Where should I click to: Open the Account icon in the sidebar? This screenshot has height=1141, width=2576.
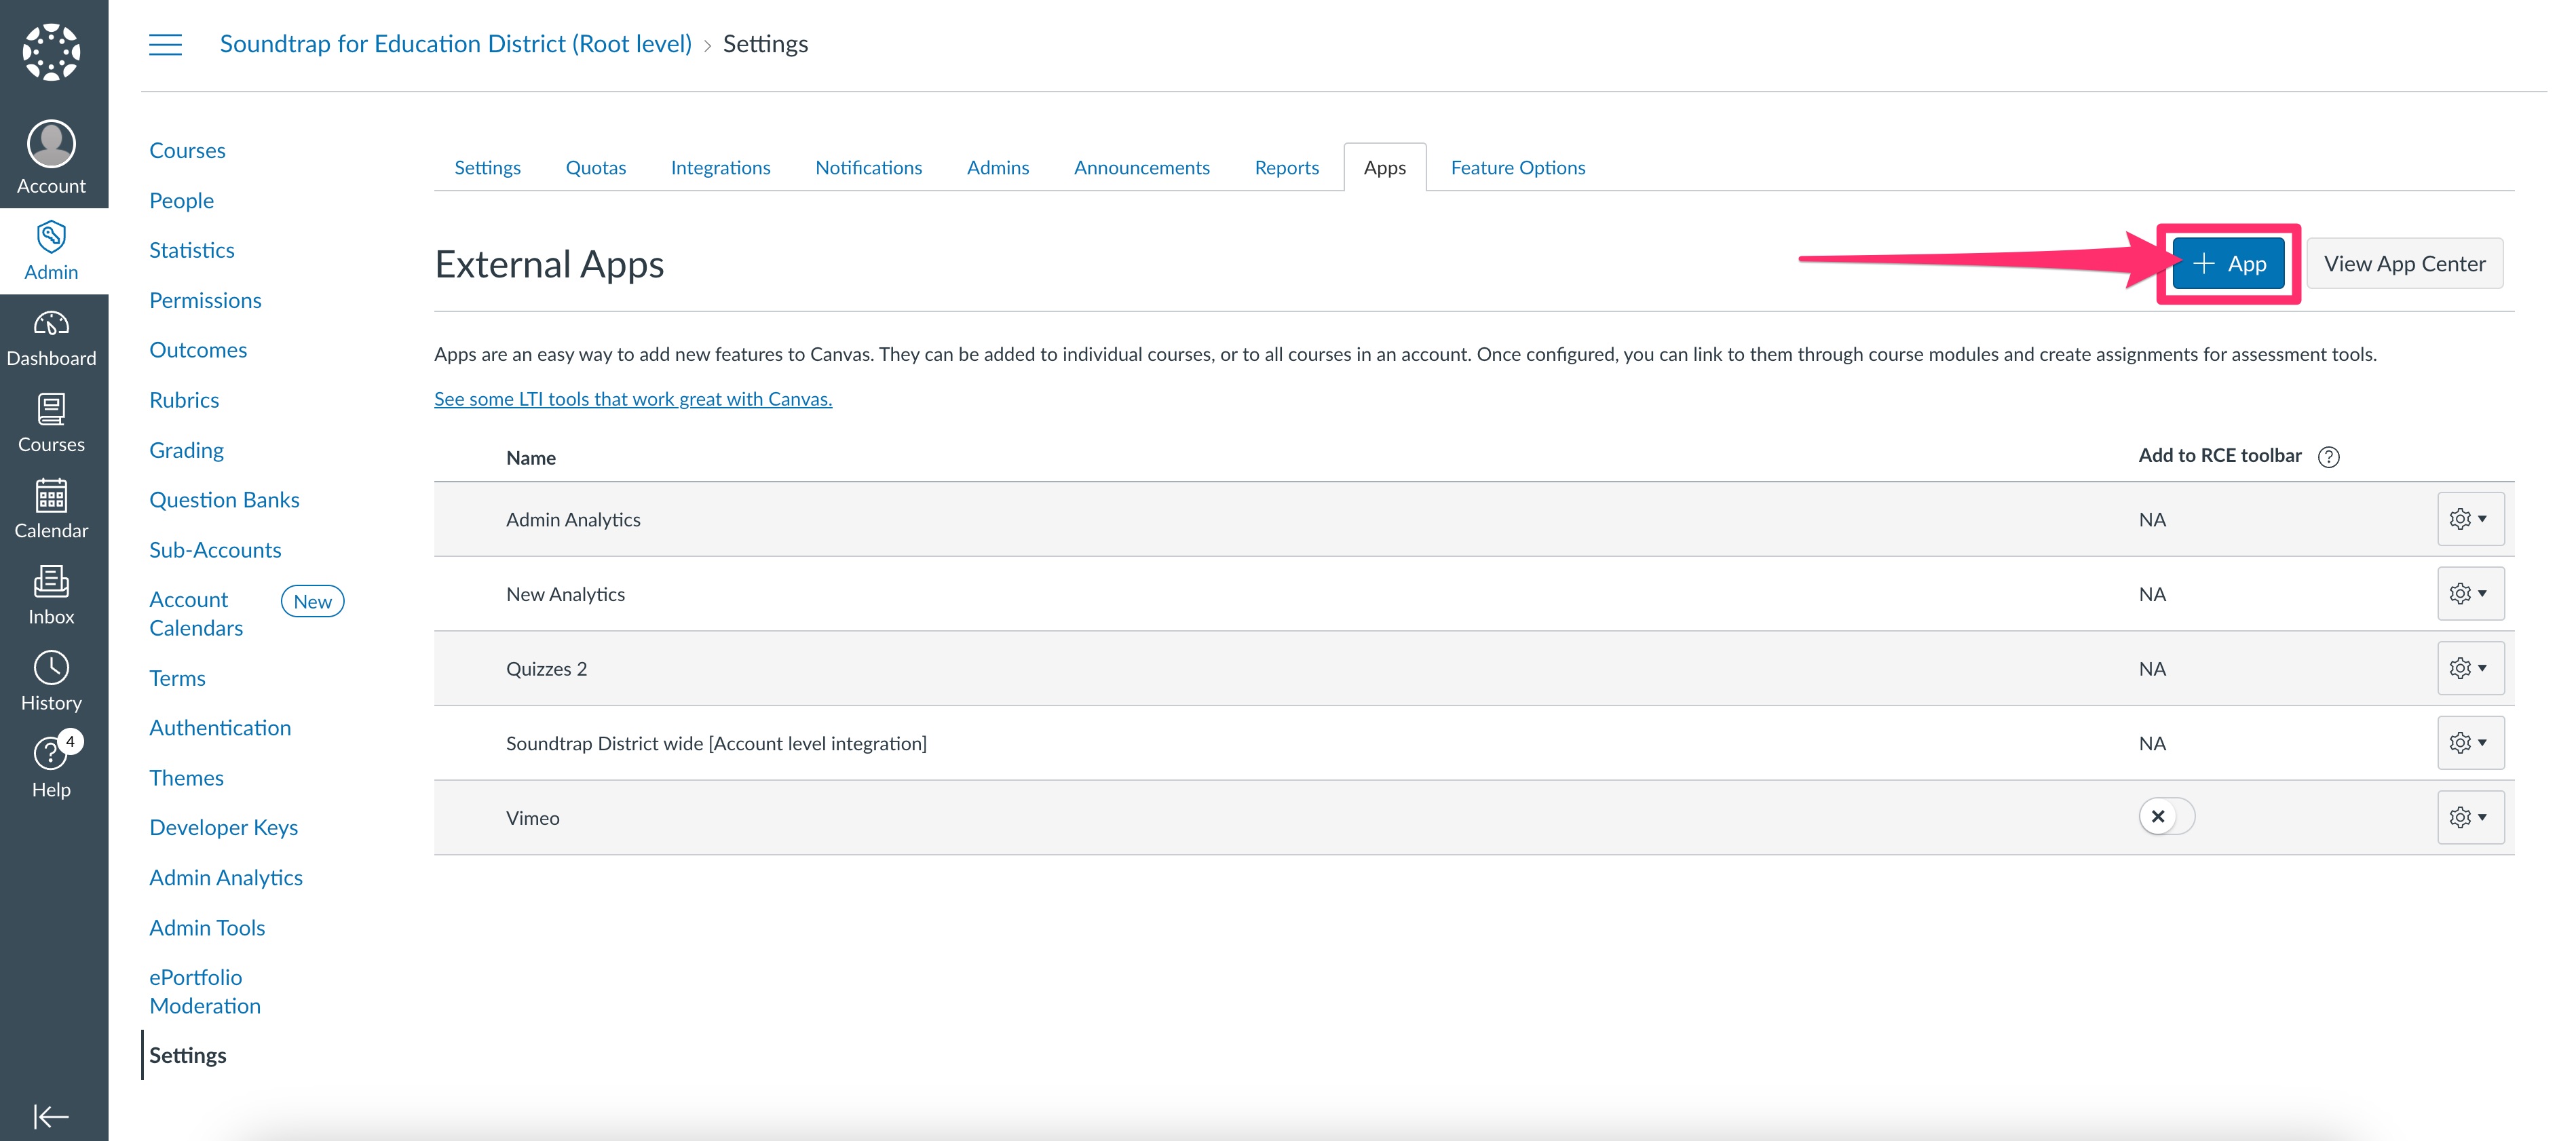click(51, 155)
